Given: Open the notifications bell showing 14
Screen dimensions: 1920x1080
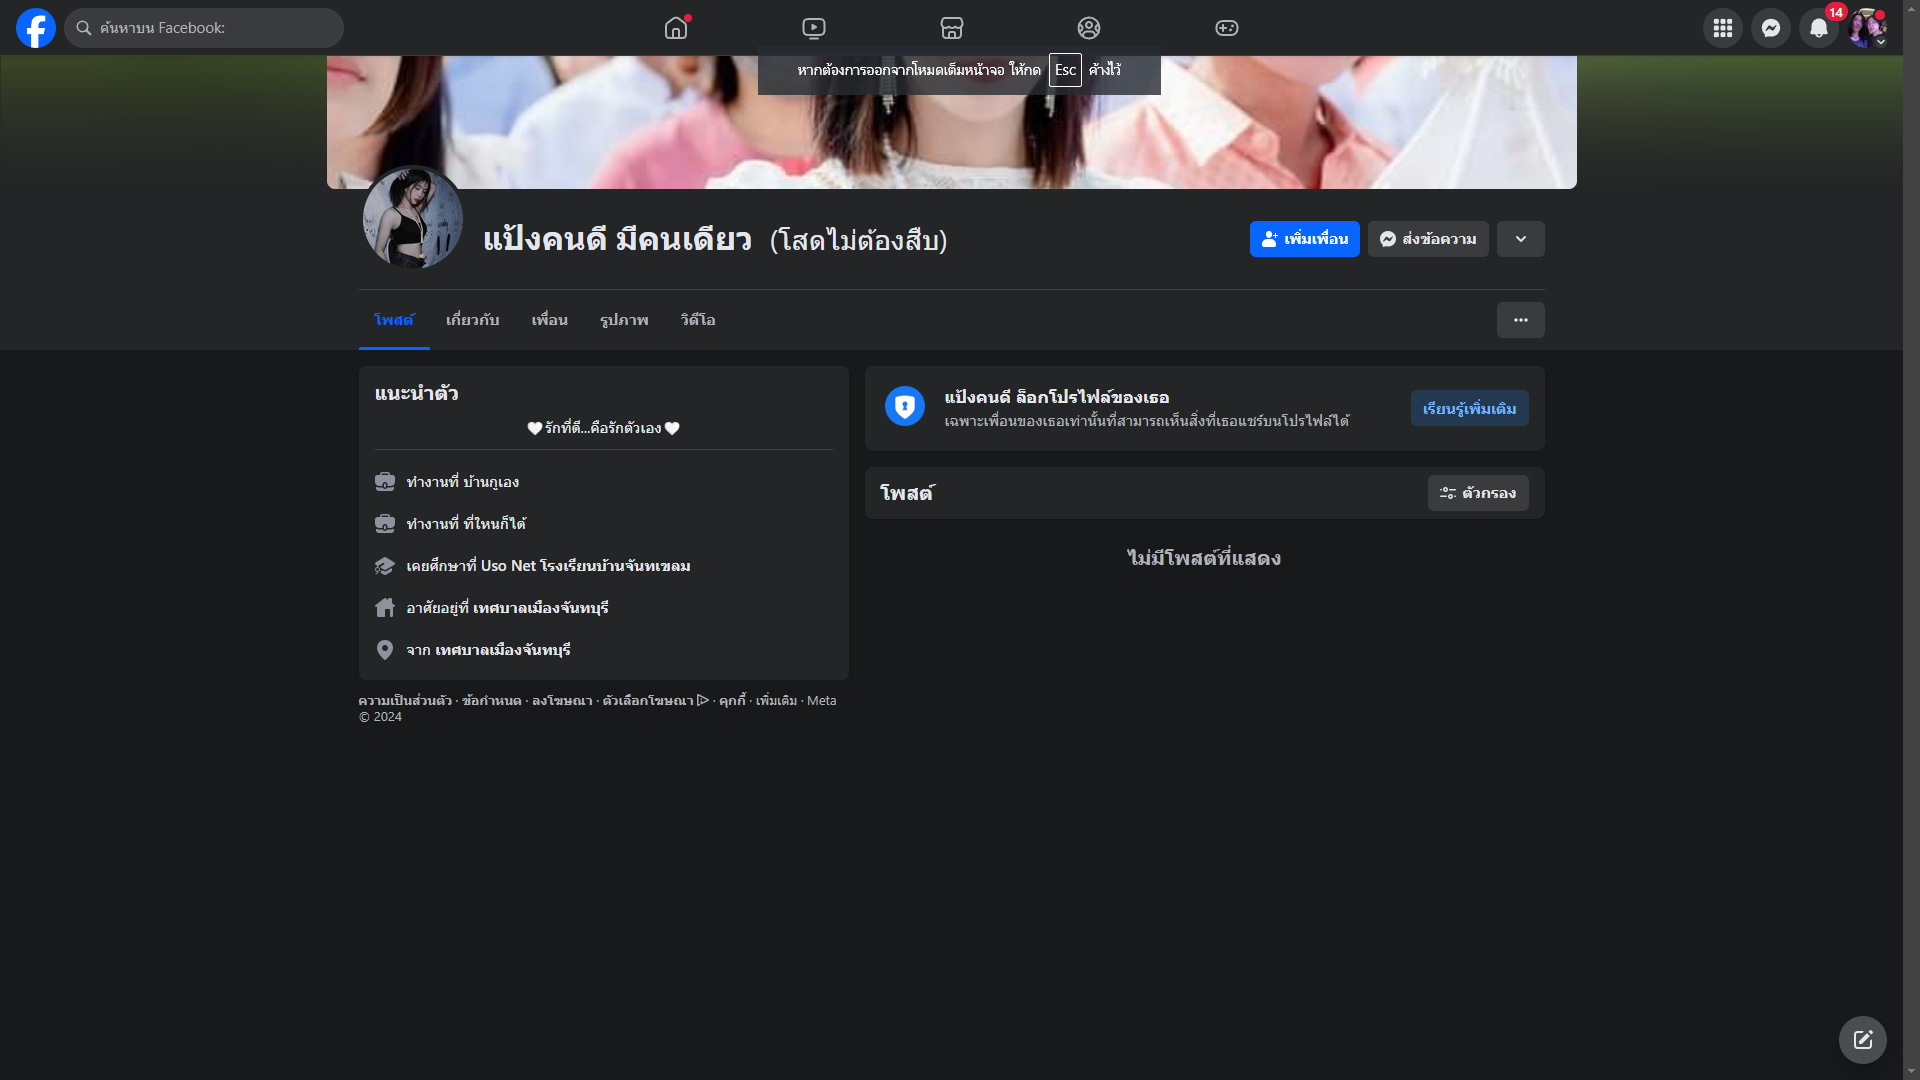Looking at the screenshot, I should pyautogui.click(x=1818, y=28).
